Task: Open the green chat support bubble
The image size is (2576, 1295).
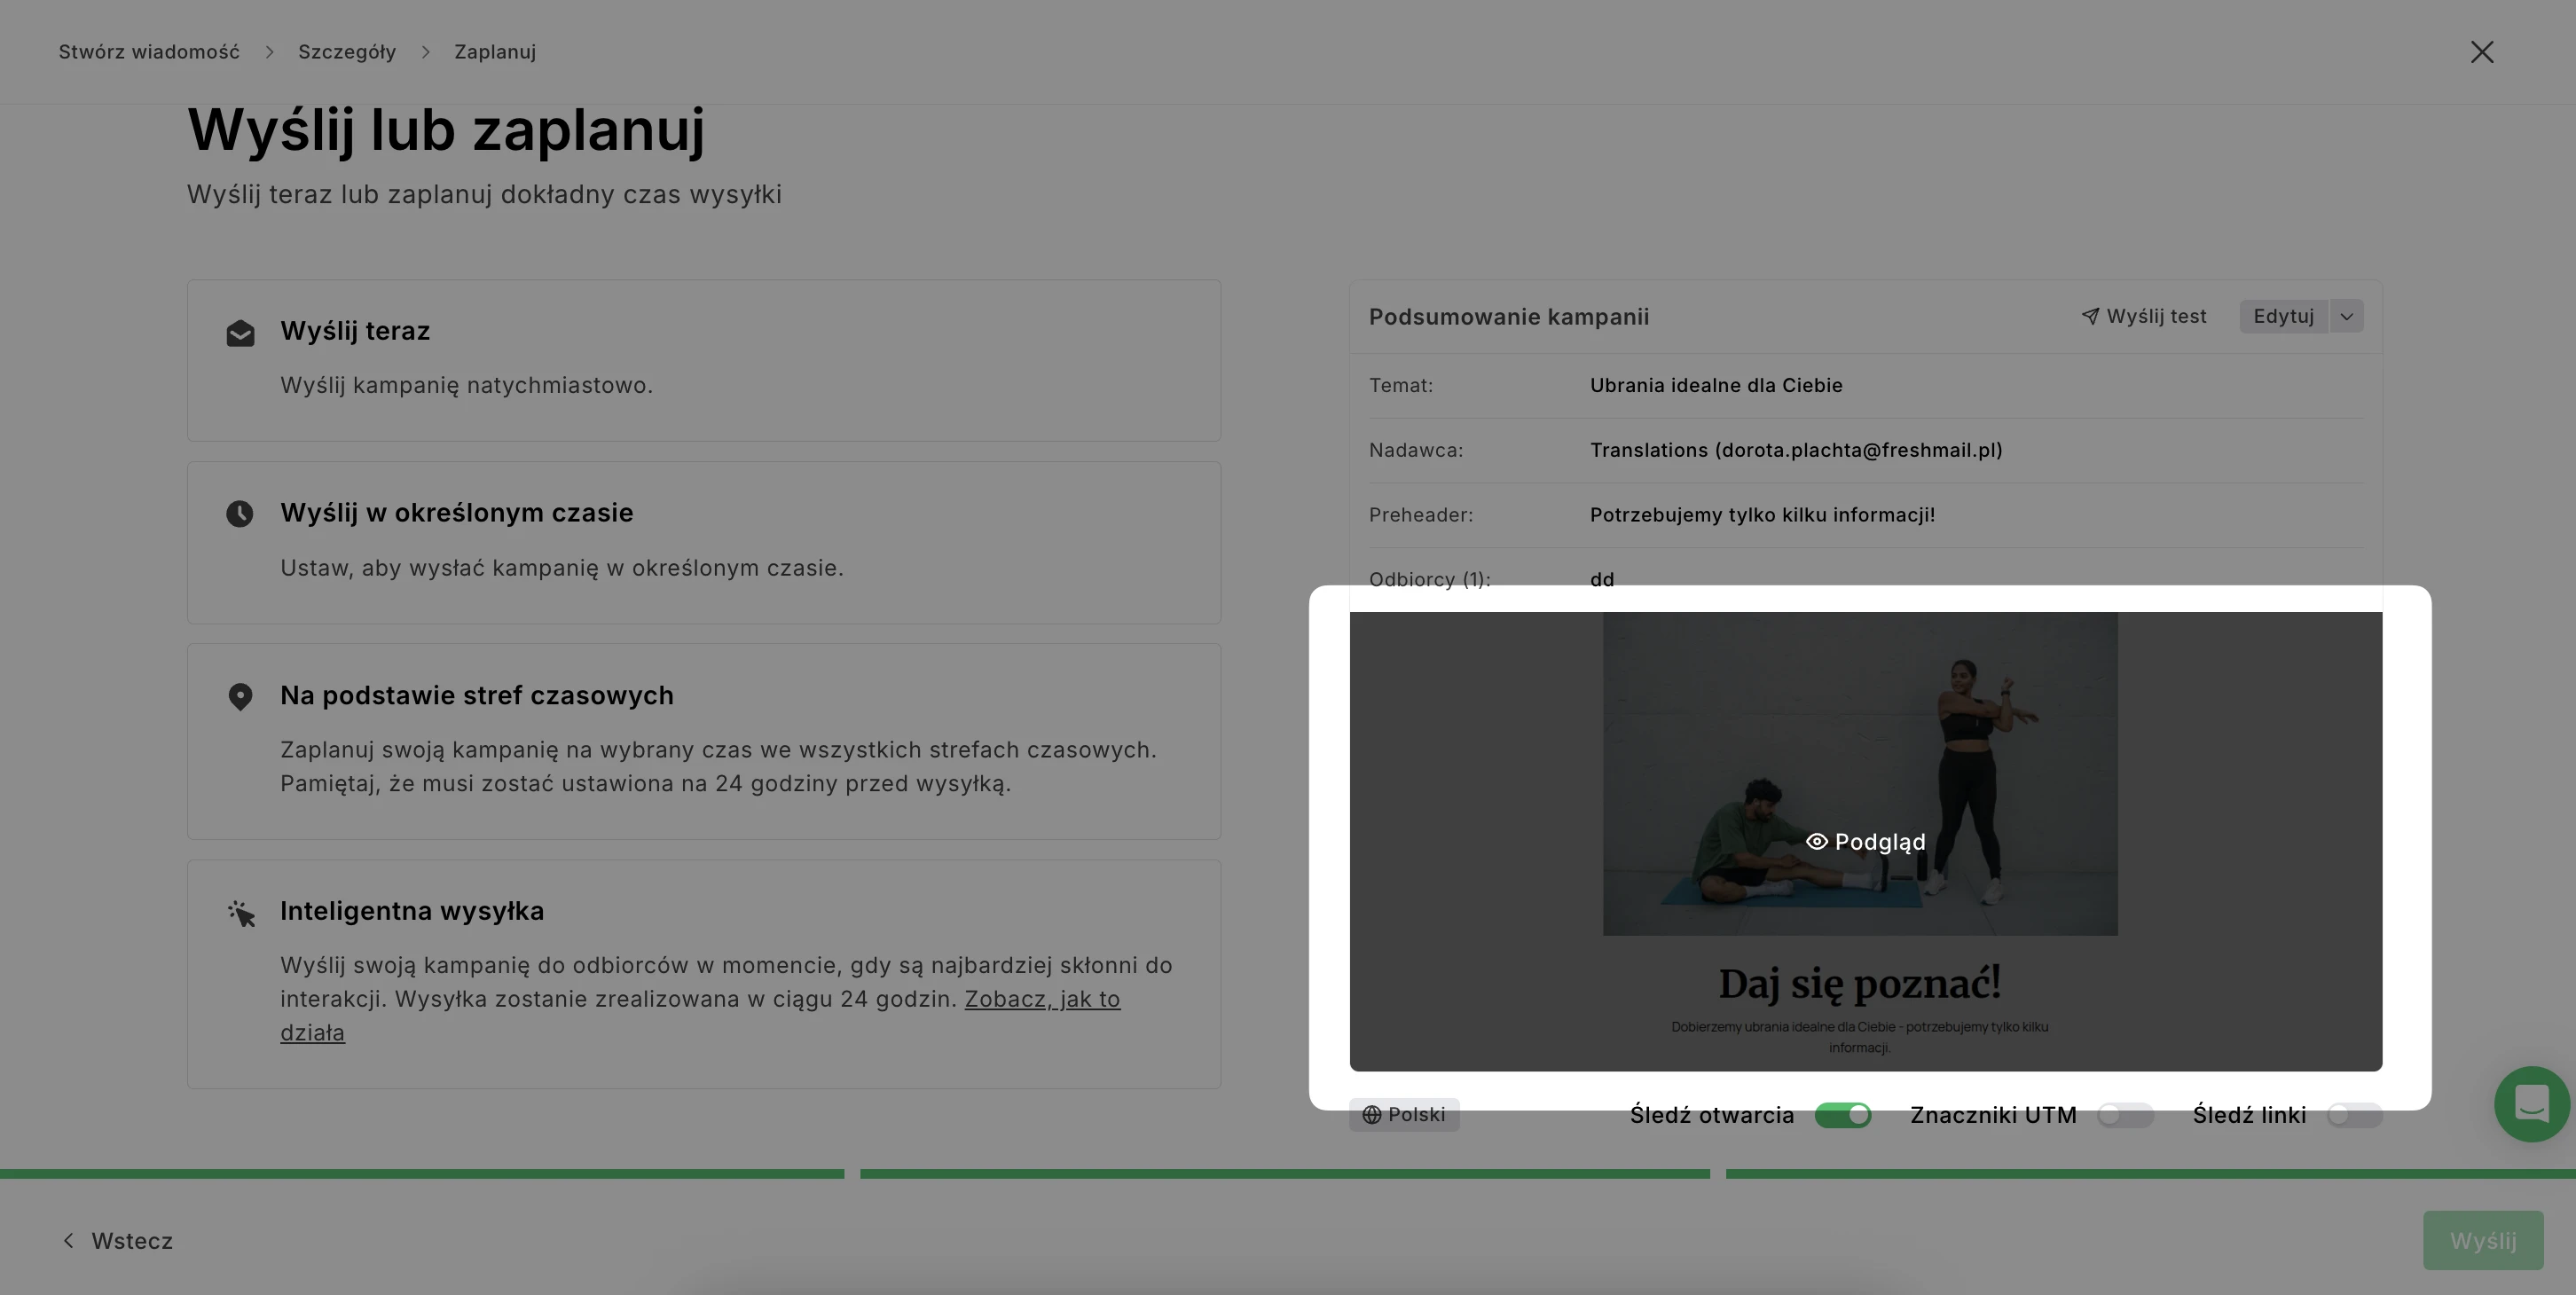Action: [x=2532, y=1104]
